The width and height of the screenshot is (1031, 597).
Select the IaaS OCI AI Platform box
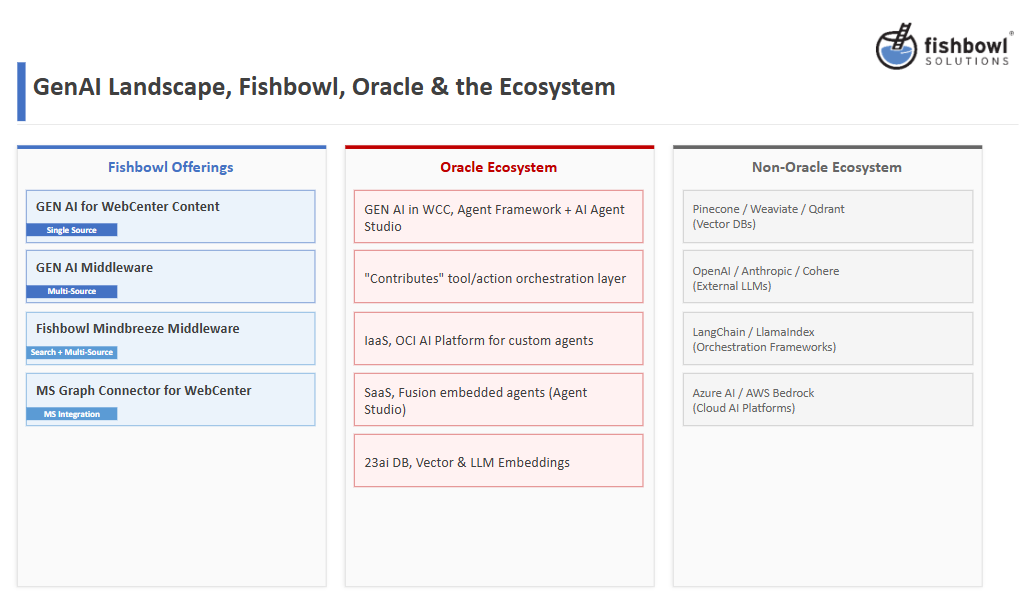(x=498, y=339)
